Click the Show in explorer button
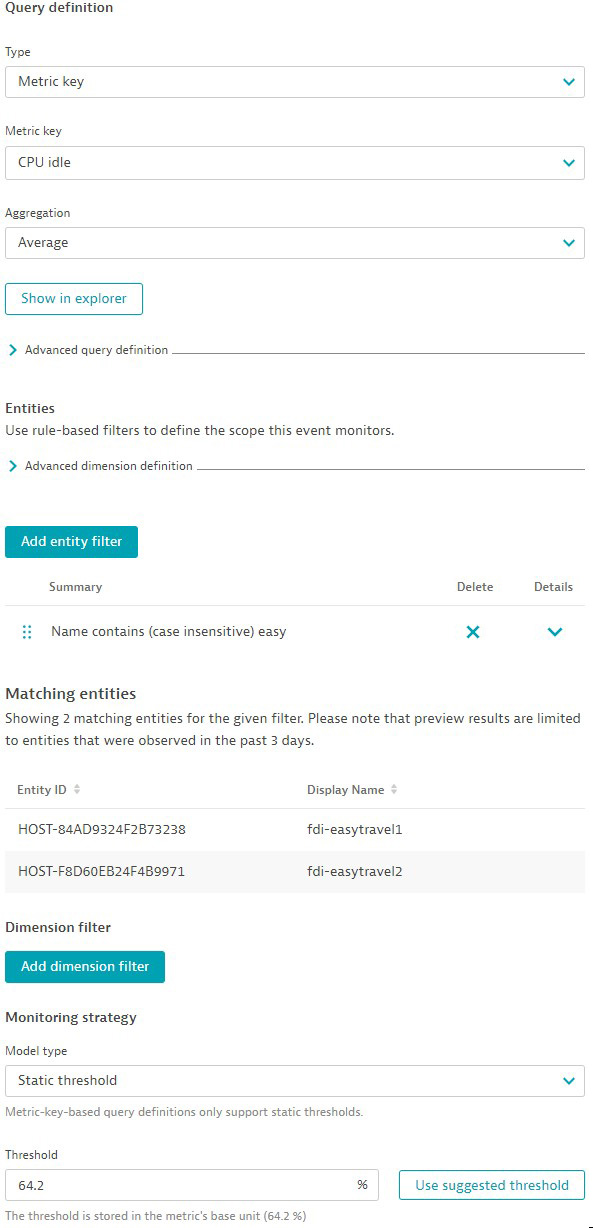Screen dimensions: 593x1228 [73, 298]
